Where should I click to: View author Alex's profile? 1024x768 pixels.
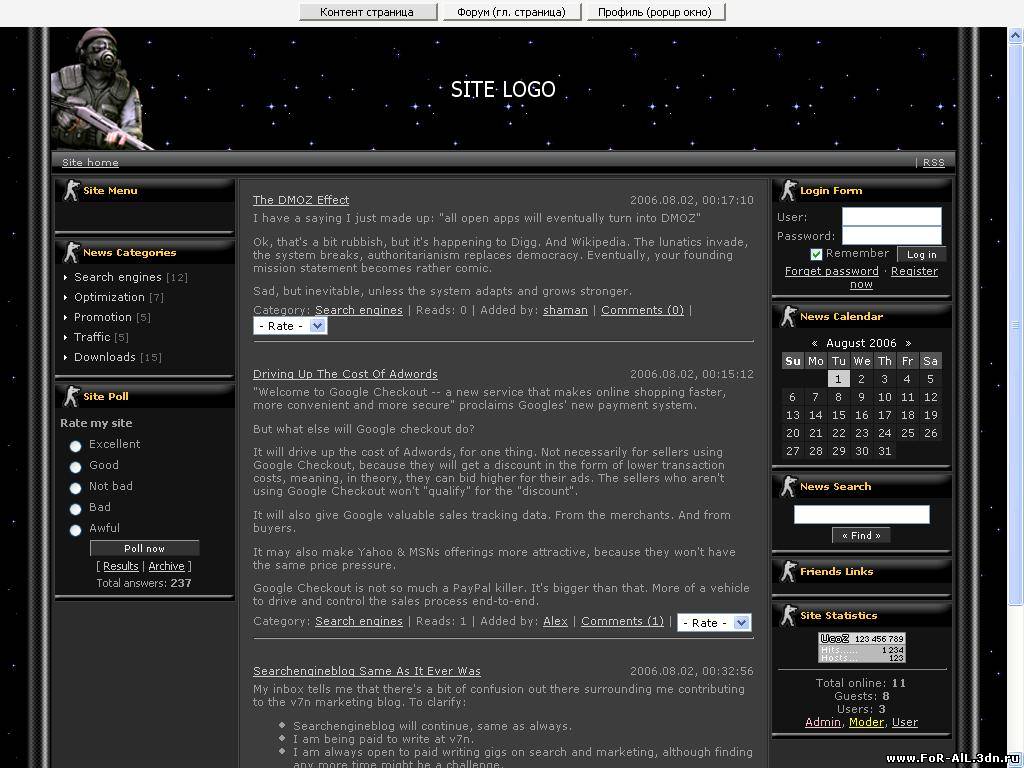(555, 621)
